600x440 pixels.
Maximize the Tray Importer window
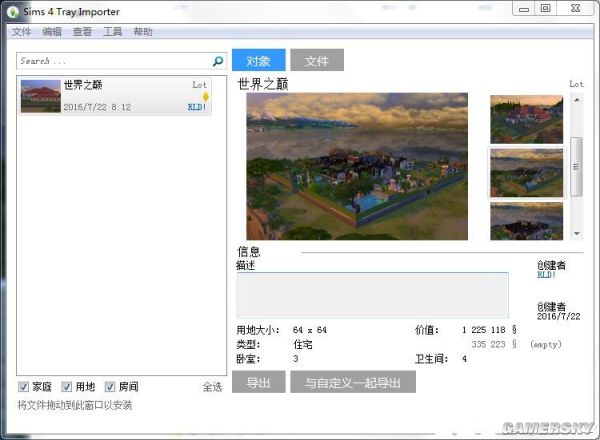[545, 8]
